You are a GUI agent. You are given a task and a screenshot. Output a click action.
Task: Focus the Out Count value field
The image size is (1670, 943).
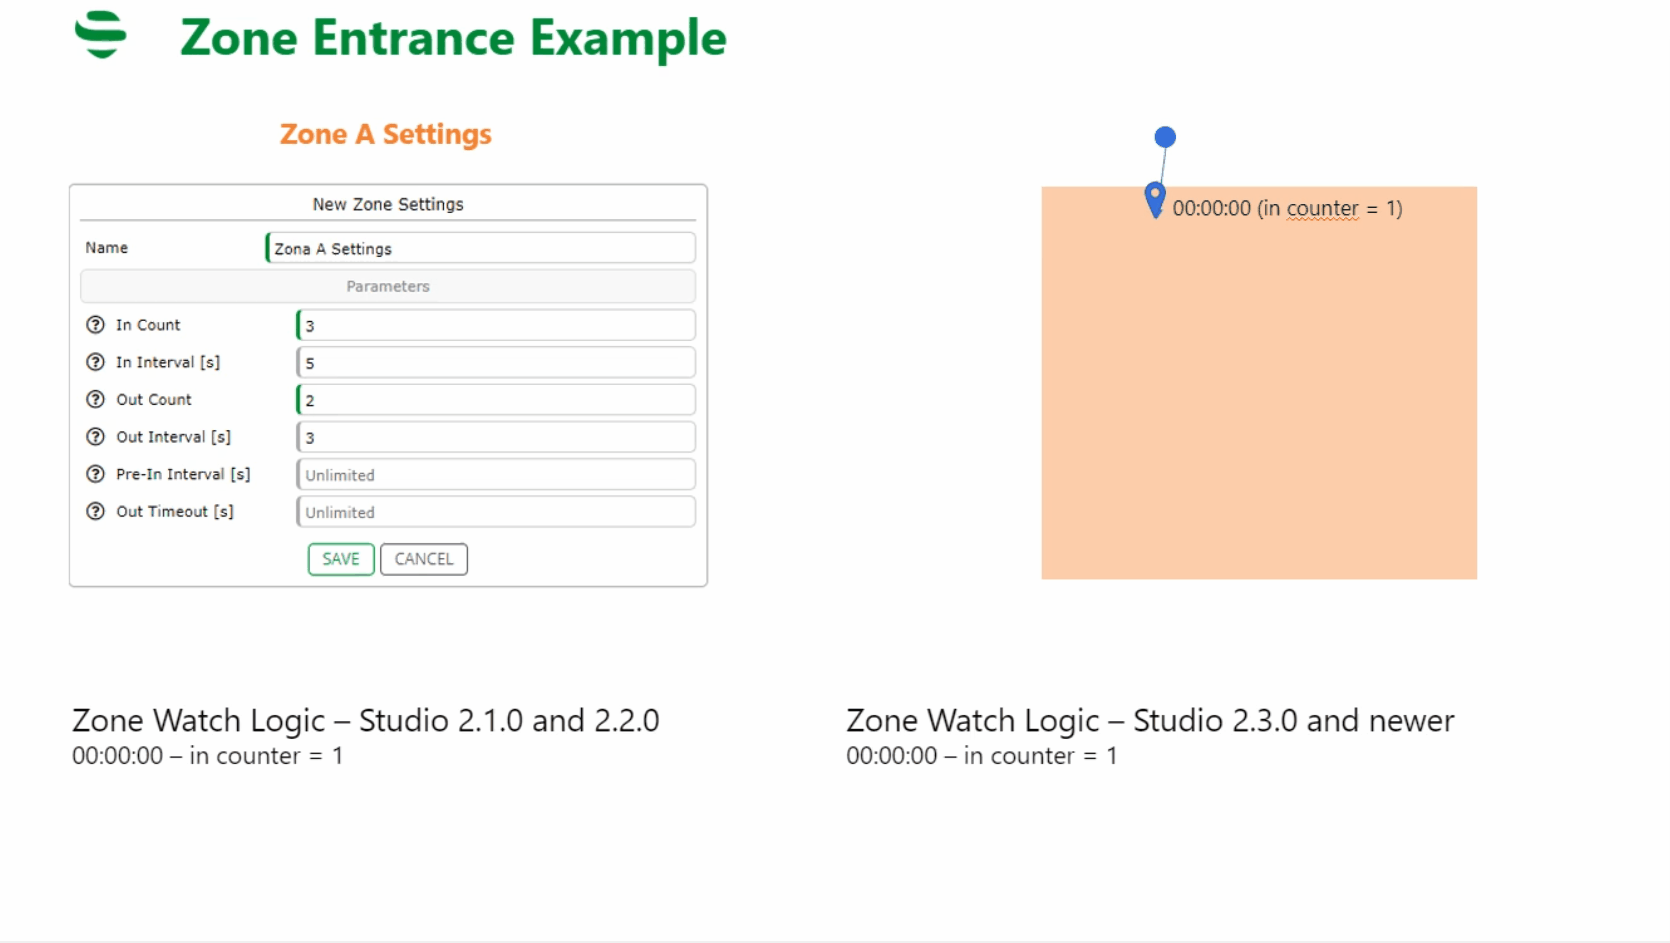point(496,399)
